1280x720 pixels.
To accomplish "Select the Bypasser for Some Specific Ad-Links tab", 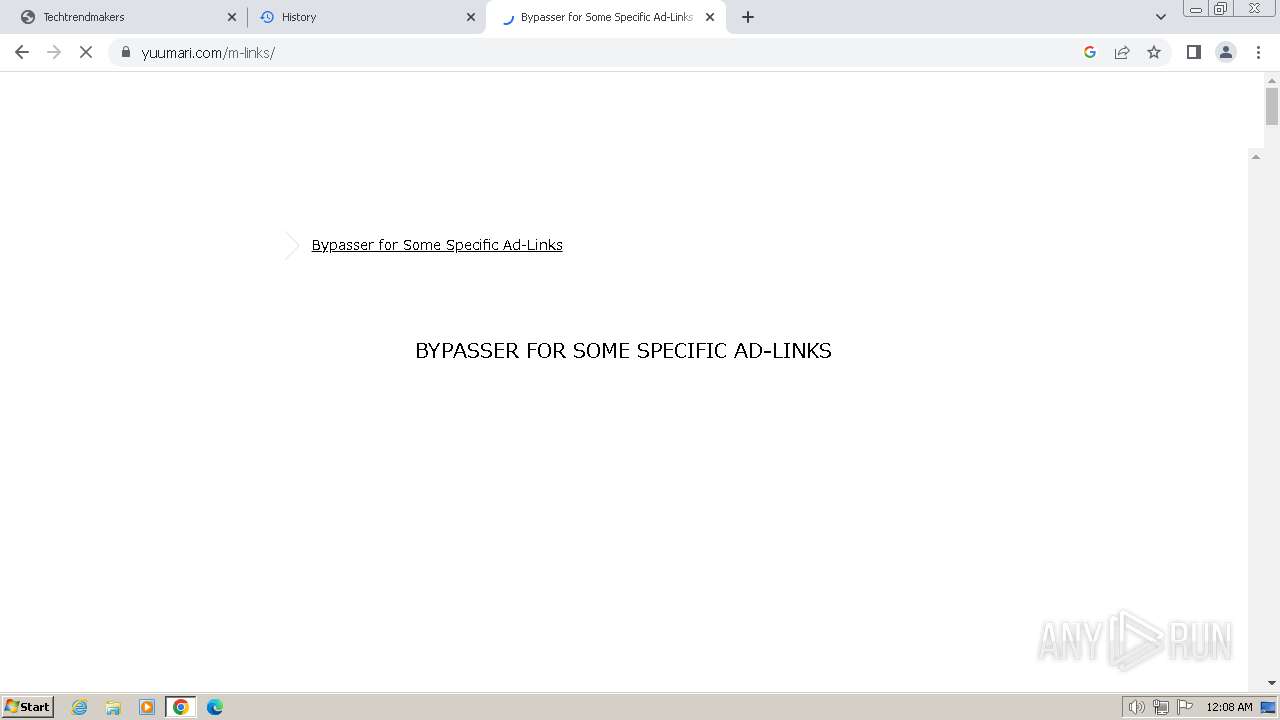I will pyautogui.click(x=605, y=17).
